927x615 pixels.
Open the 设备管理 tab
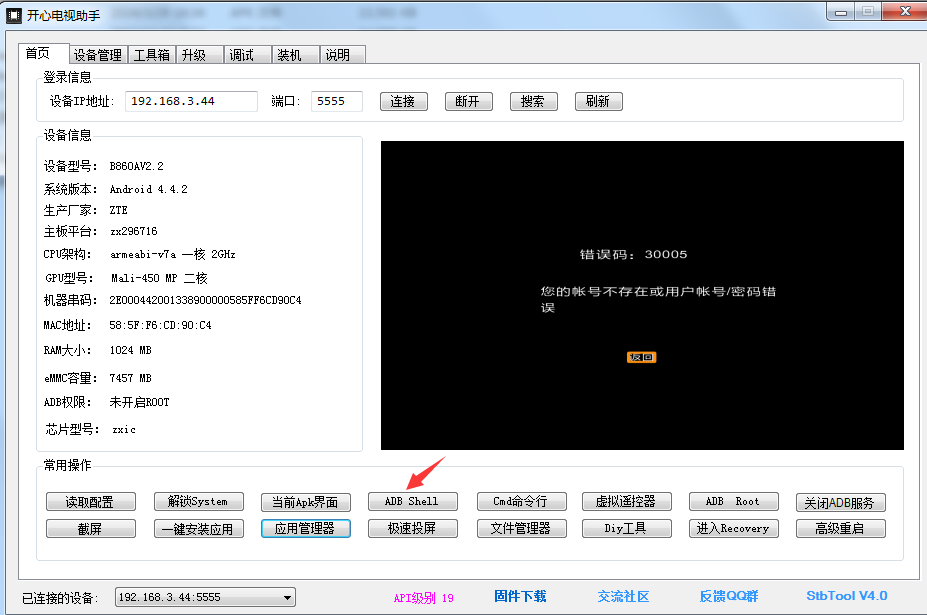click(97, 55)
